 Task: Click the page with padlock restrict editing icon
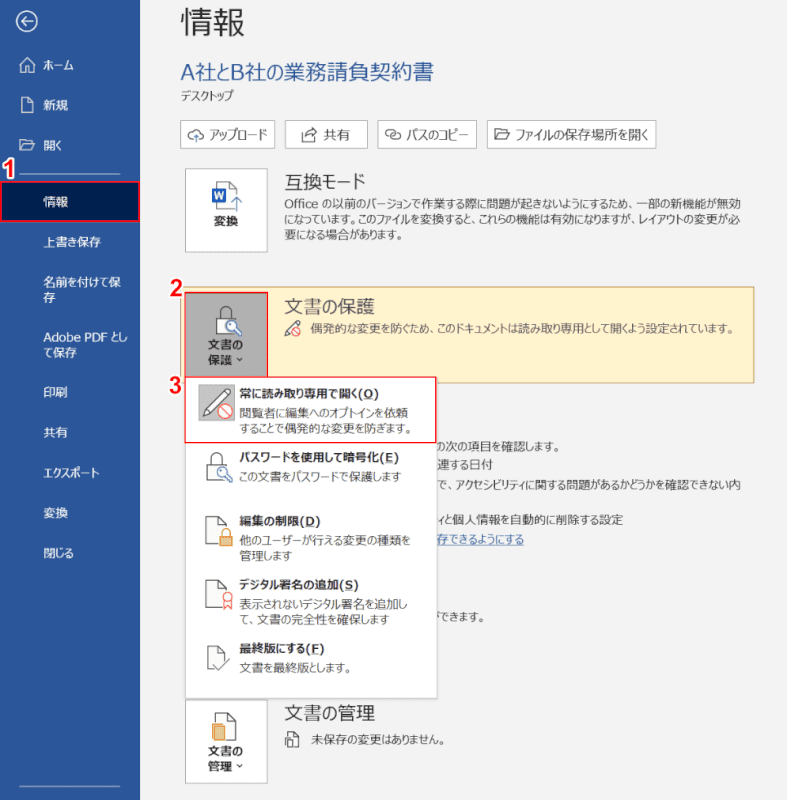tap(219, 531)
